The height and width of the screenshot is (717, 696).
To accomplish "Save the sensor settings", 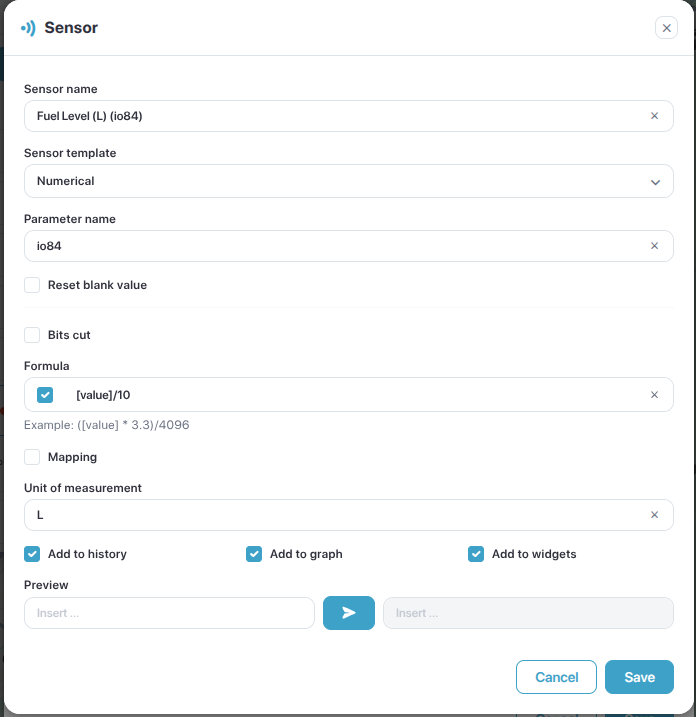I will coord(639,677).
